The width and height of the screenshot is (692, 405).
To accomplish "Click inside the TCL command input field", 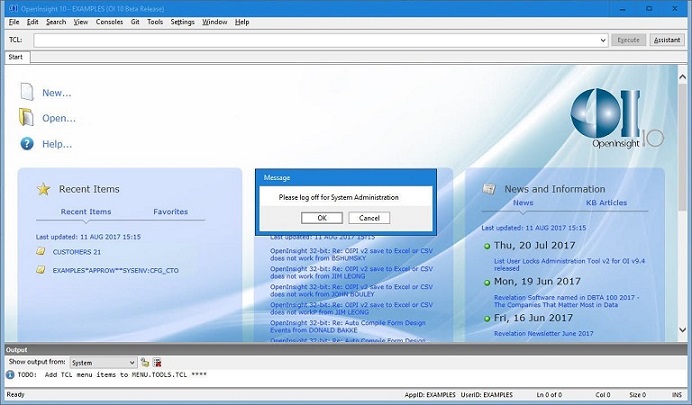I will (x=316, y=40).
